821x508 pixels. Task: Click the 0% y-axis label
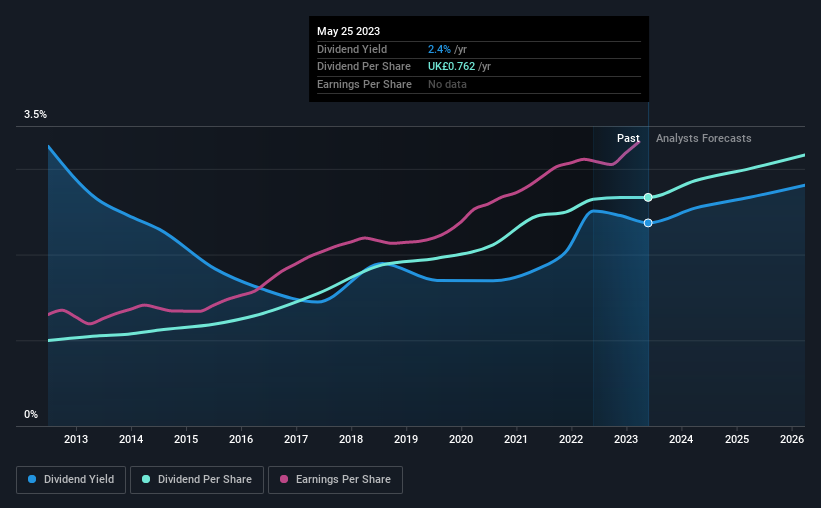point(31,415)
